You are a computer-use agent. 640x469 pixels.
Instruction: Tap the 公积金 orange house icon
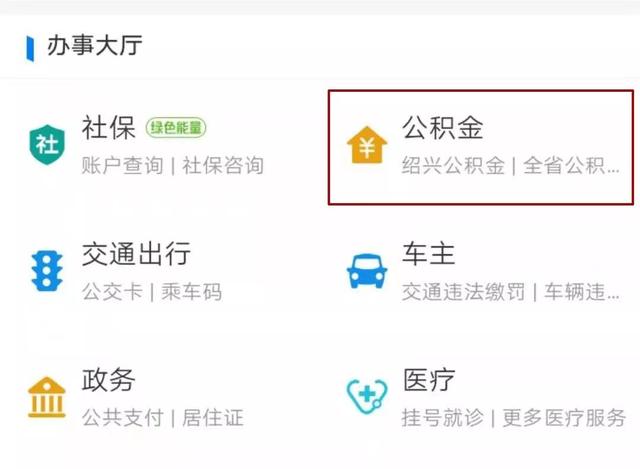tap(367, 145)
